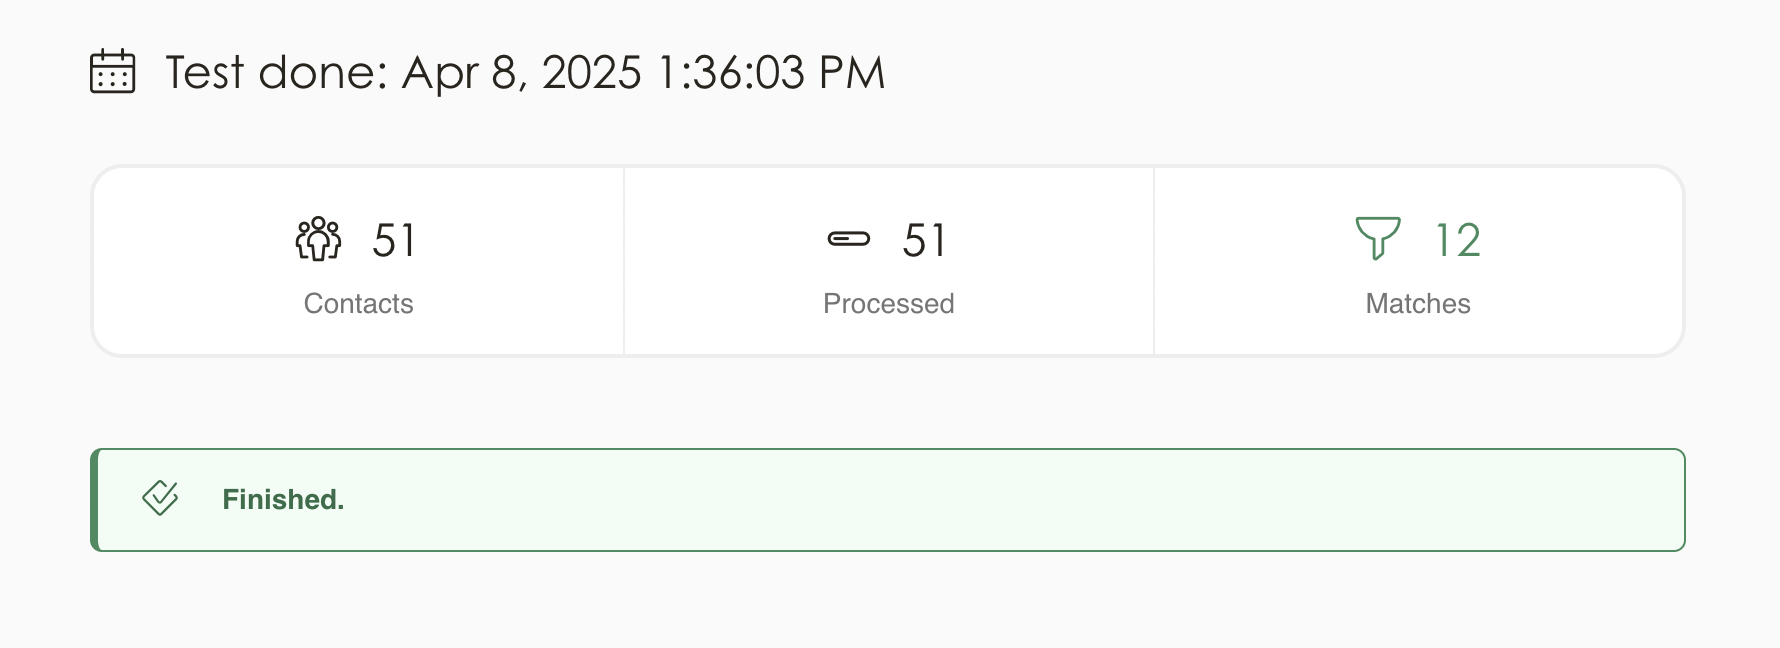Viewport: 1780px width, 648px height.
Task: Click the "Test done:" heading words
Action: [x=276, y=73]
